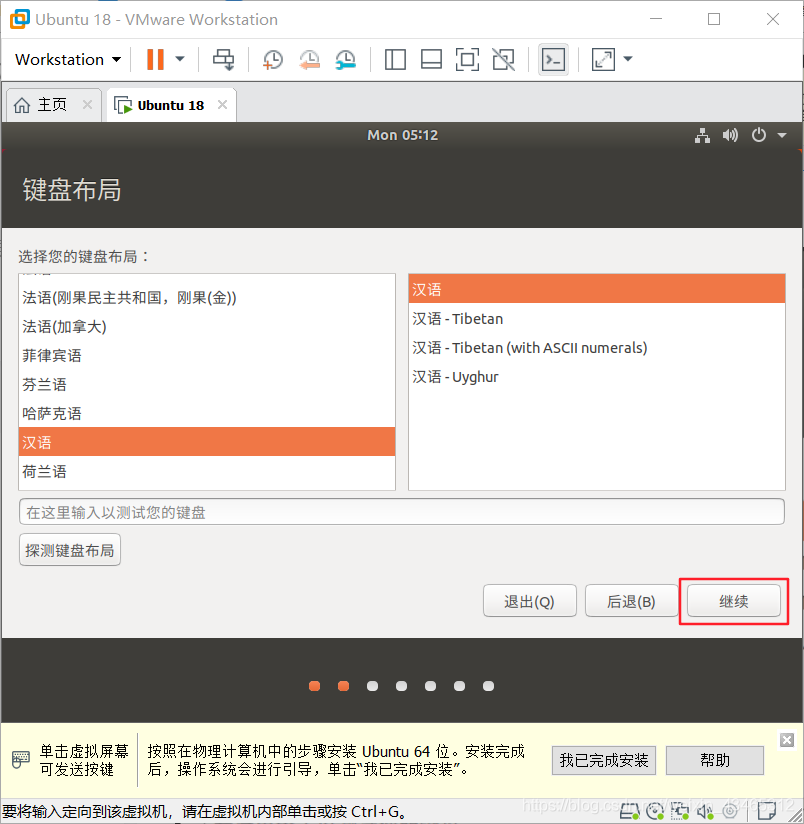The height and width of the screenshot is (824, 804).
Task: Click the sound card status icon
Action: point(705,812)
